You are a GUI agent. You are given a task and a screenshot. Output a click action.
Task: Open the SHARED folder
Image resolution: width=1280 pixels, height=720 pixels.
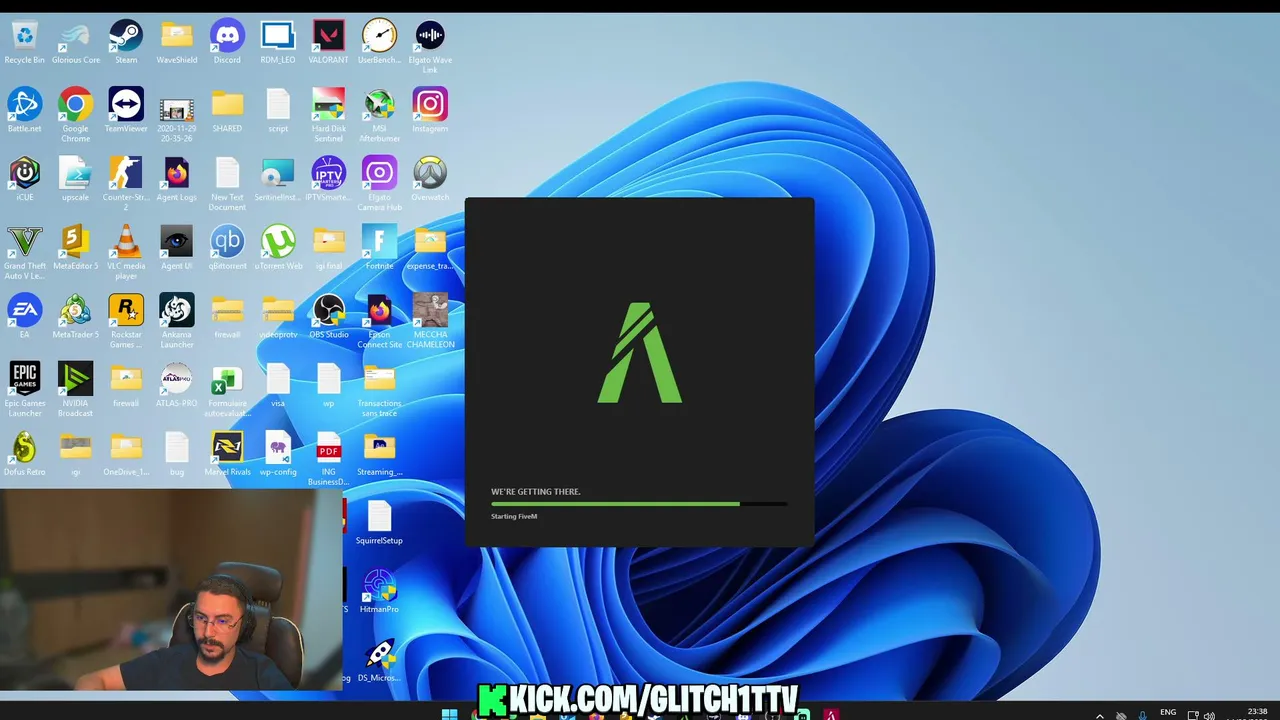click(227, 104)
